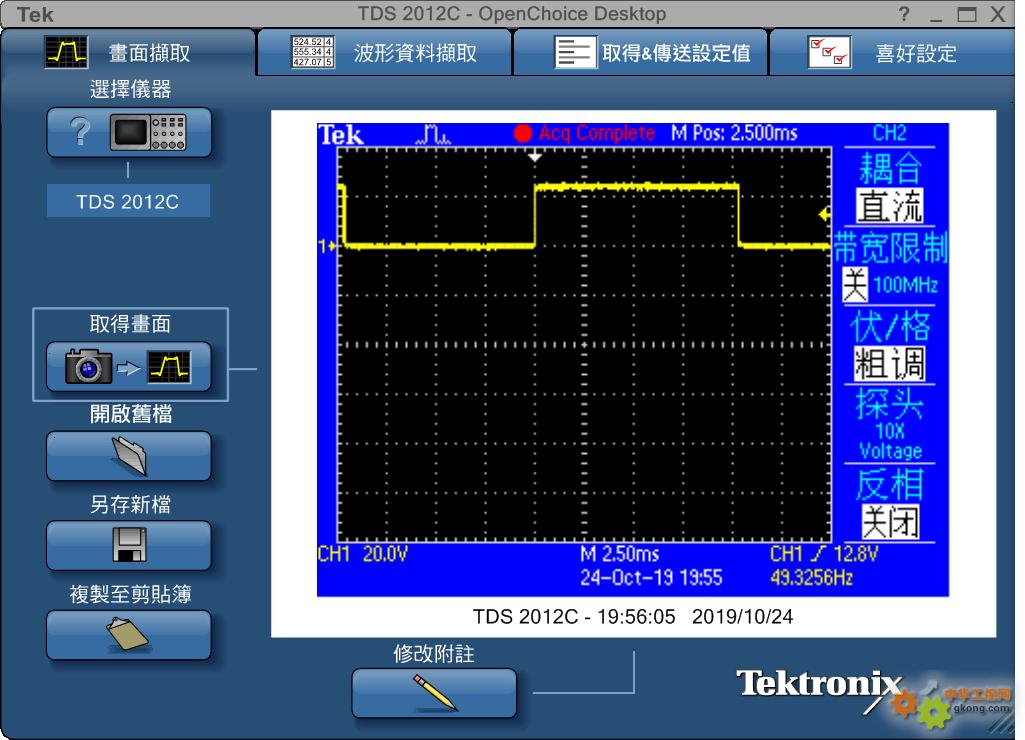Click the settings list icon on 取得&傳送設定值 tab

coord(575,52)
